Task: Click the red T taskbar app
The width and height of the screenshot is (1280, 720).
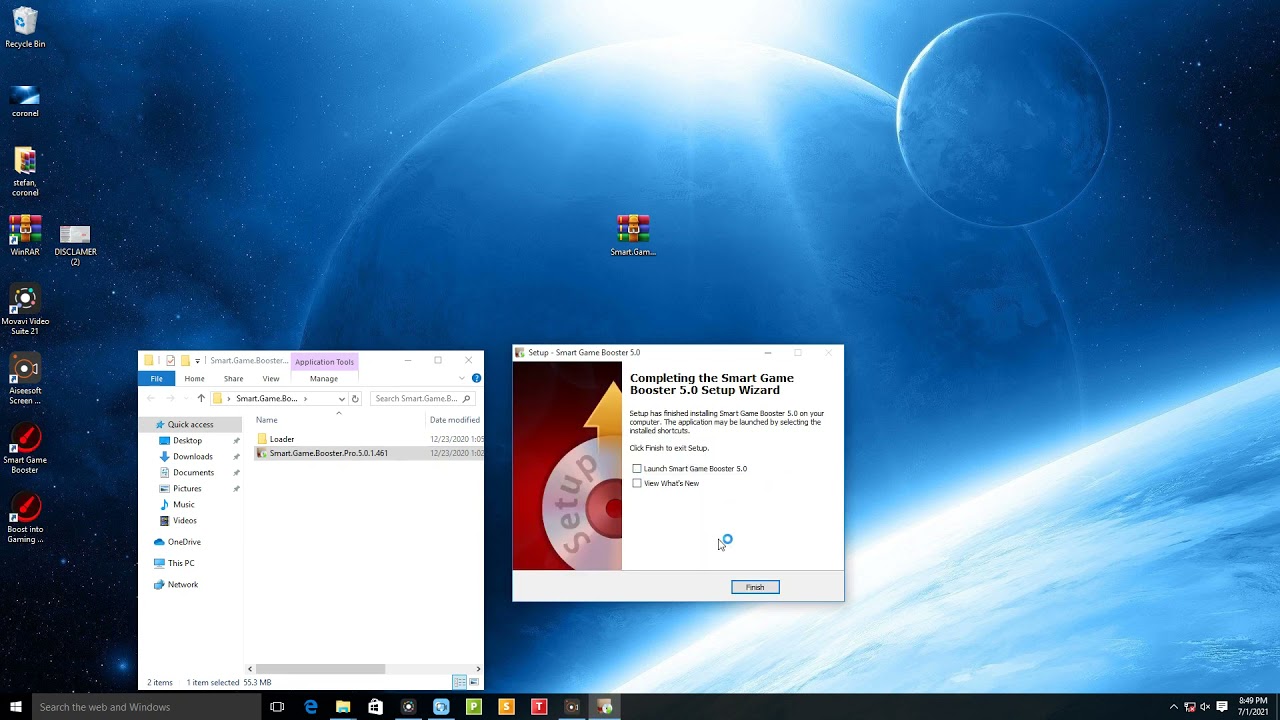Action: pyautogui.click(x=539, y=707)
